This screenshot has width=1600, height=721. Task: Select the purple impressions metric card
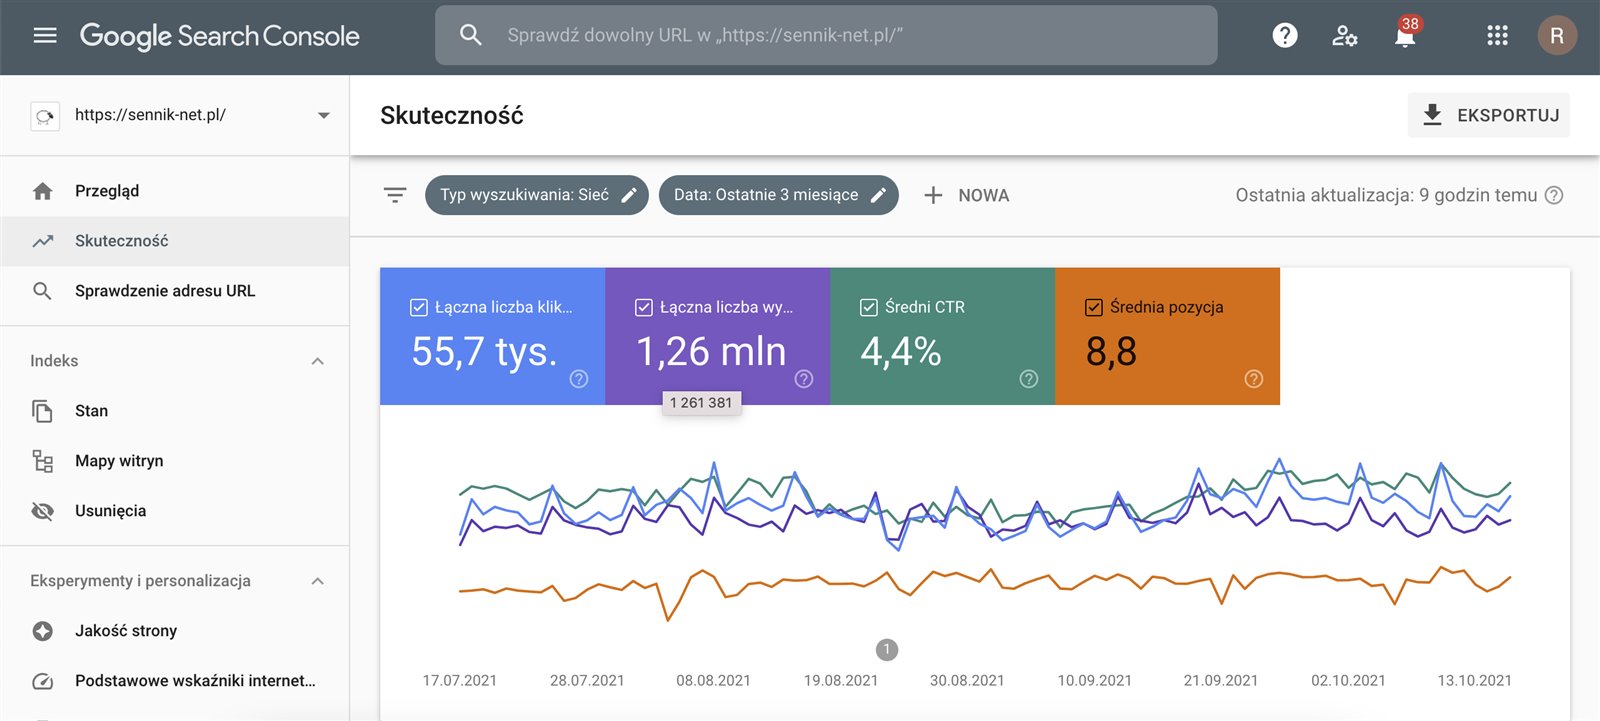pos(717,336)
